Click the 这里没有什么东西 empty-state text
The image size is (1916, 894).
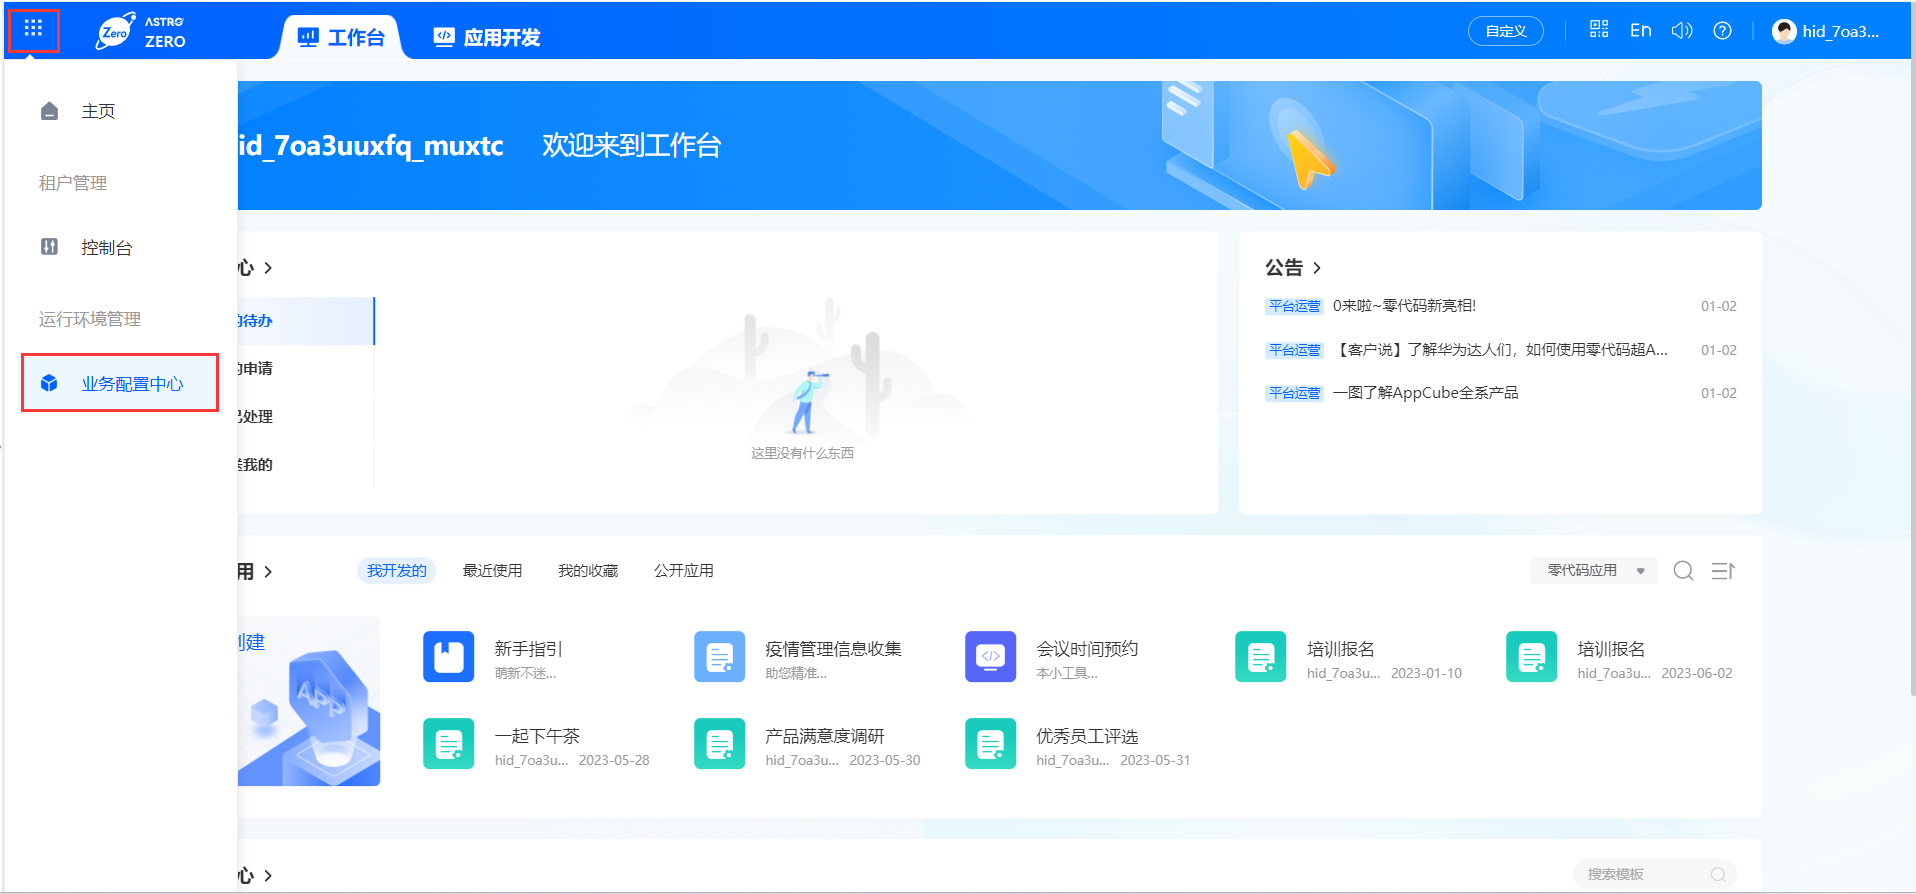[x=802, y=453]
